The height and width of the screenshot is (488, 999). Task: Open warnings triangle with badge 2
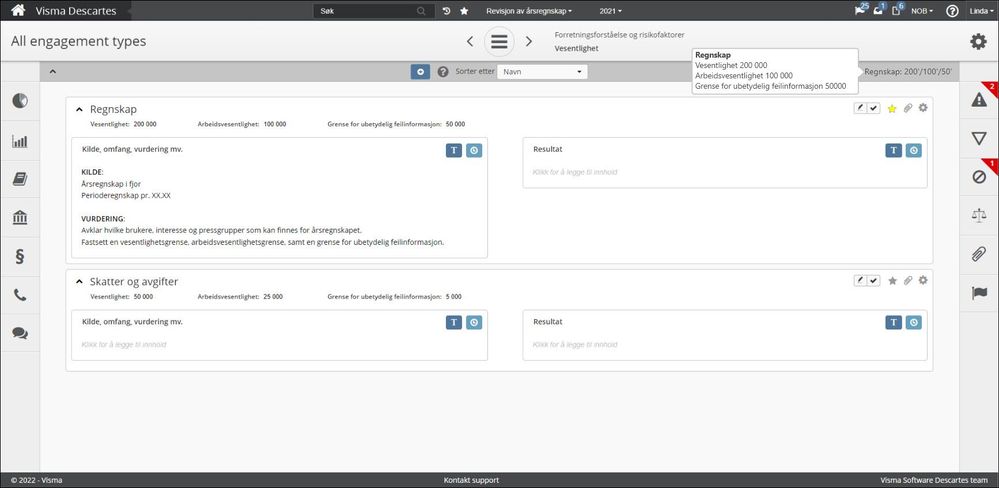[979, 99]
